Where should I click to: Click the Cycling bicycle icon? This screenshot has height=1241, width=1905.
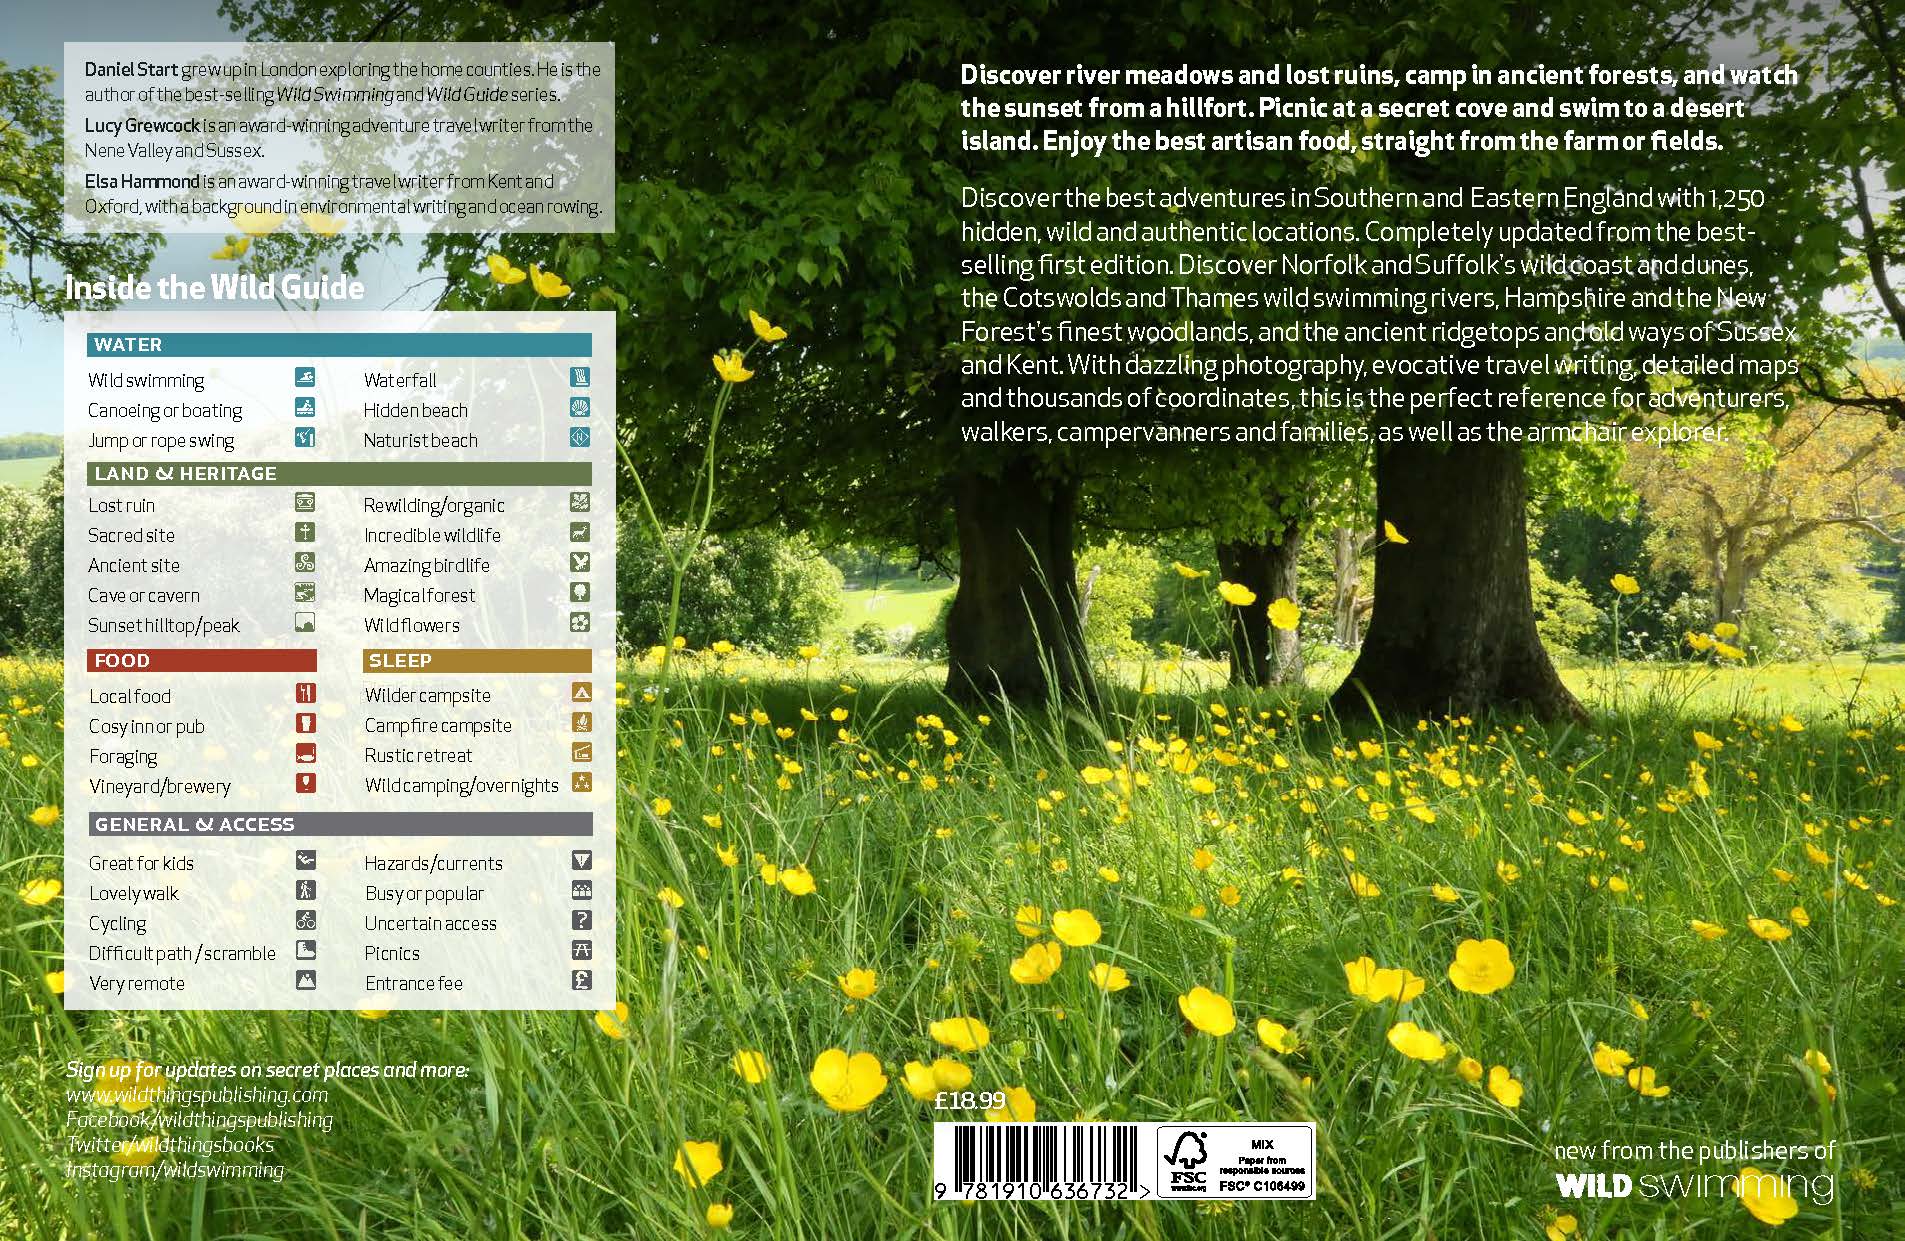[x=305, y=921]
